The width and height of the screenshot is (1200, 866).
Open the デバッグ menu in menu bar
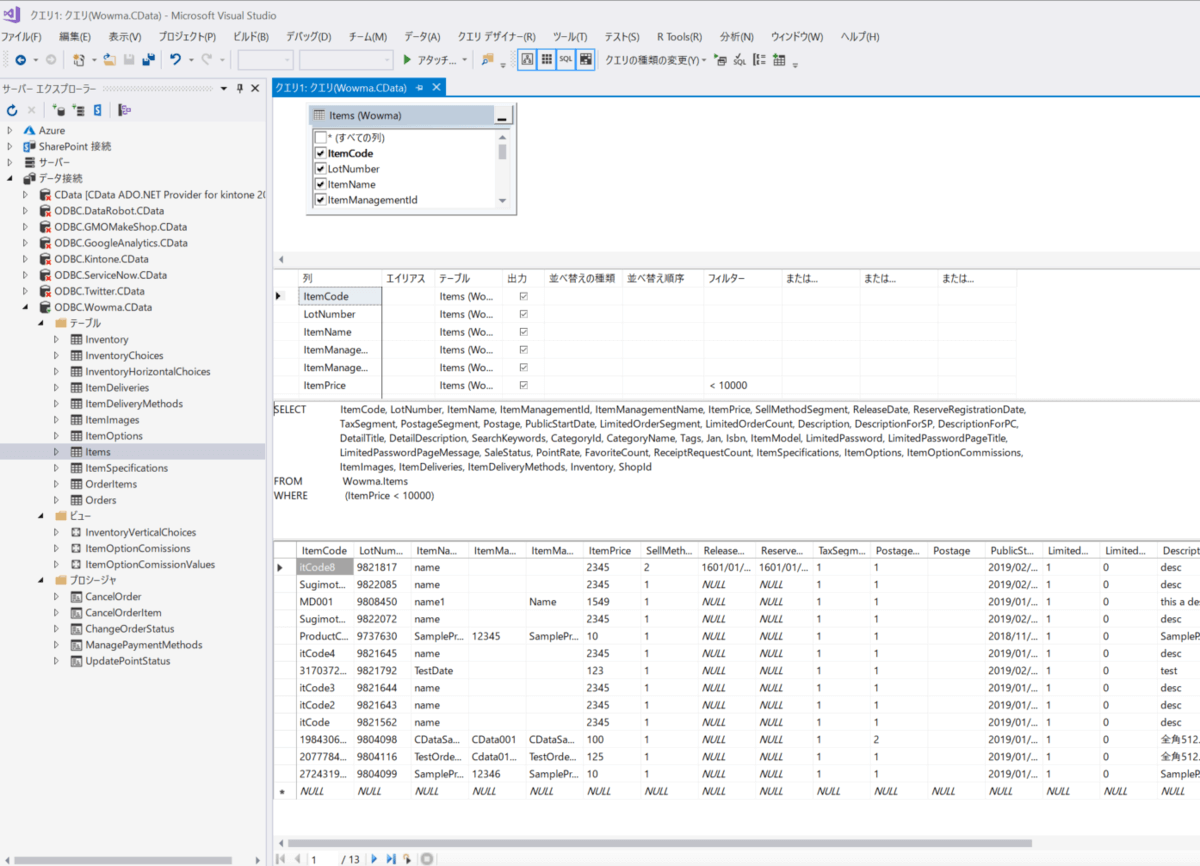pyautogui.click(x=308, y=37)
